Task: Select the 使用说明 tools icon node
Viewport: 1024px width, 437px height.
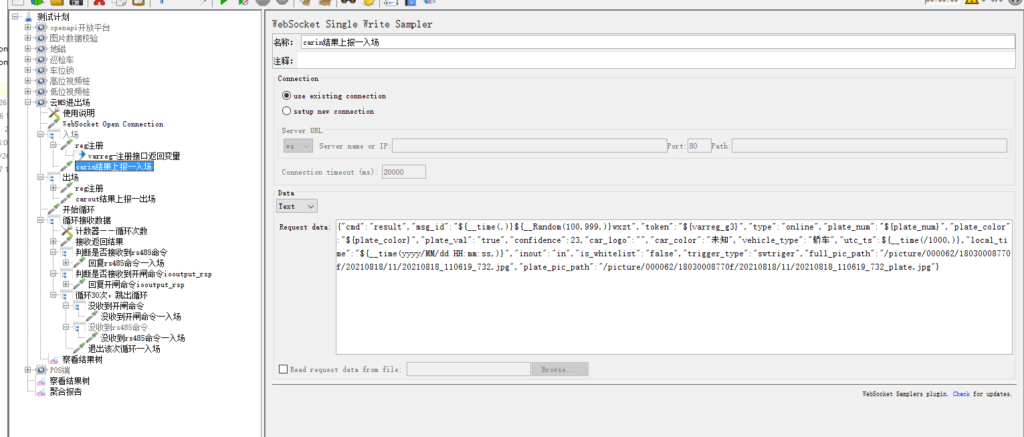Action: 55,113
